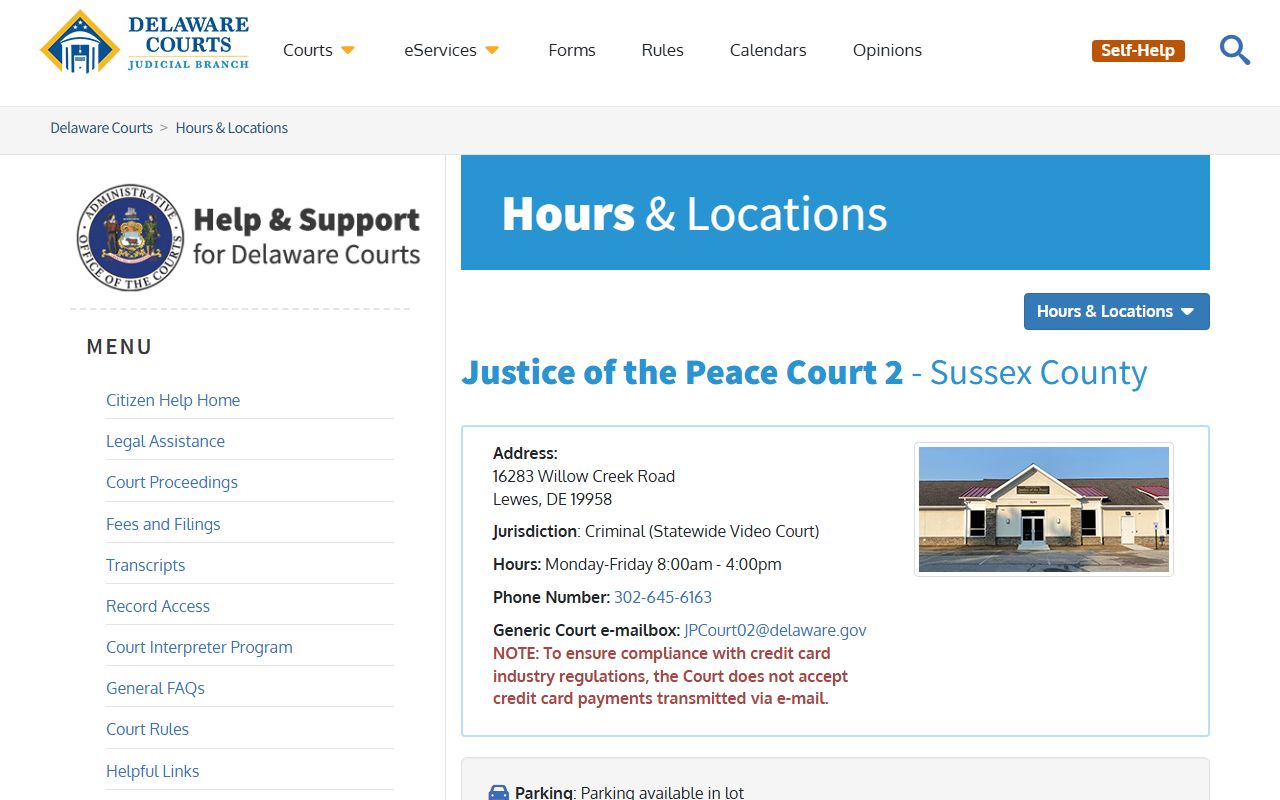Open Forms in the top navigation
The height and width of the screenshot is (800, 1280).
pyautogui.click(x=572, y=50)
